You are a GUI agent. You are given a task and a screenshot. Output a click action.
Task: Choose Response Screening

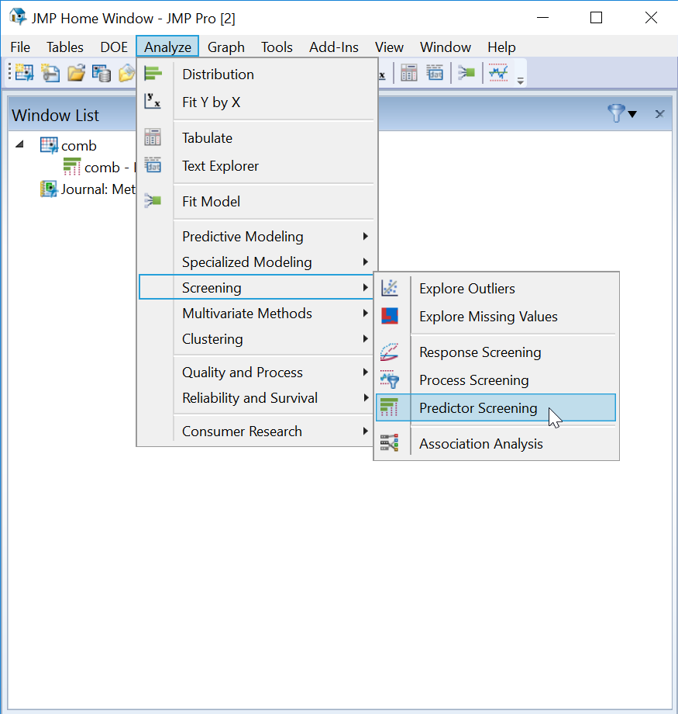pyautogui.click(x=496, y=352)
